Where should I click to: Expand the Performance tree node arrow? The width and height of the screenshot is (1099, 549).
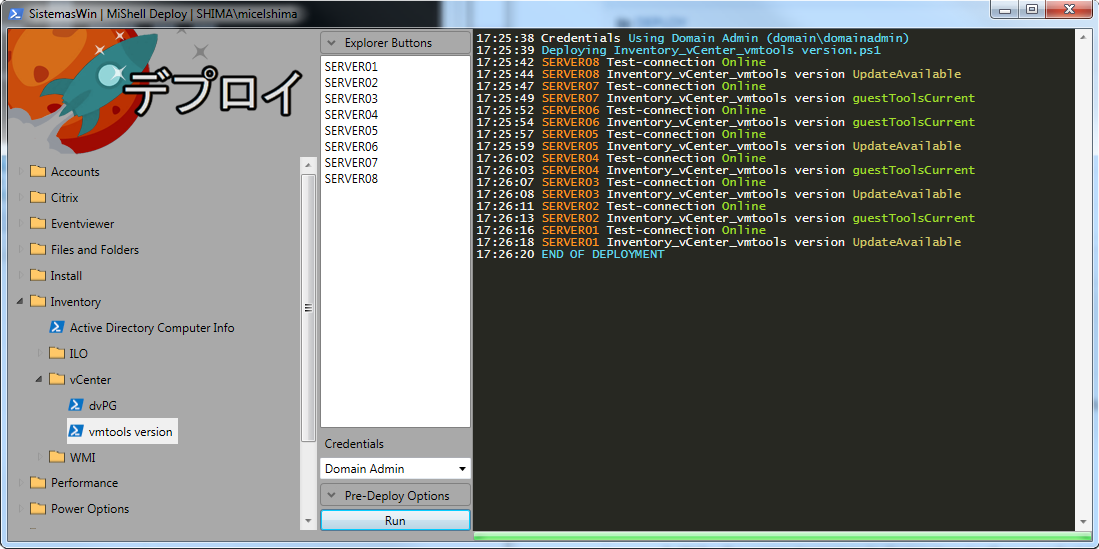pos(20,483)
